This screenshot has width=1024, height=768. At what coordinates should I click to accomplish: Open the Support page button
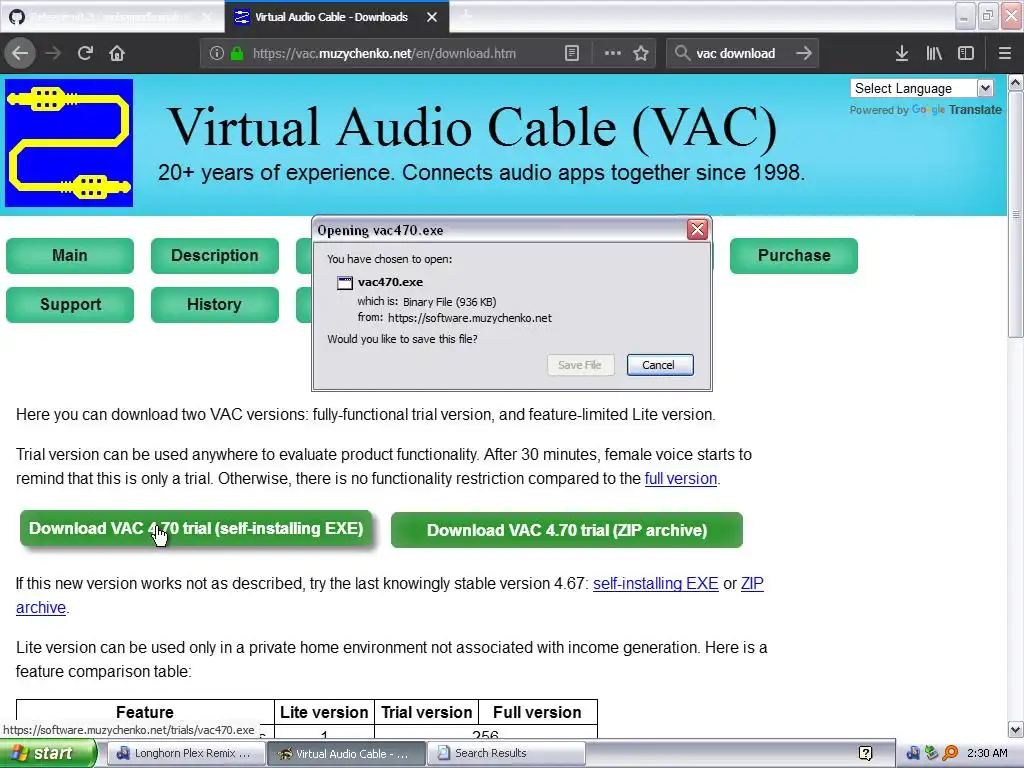[x=70, y=304]
